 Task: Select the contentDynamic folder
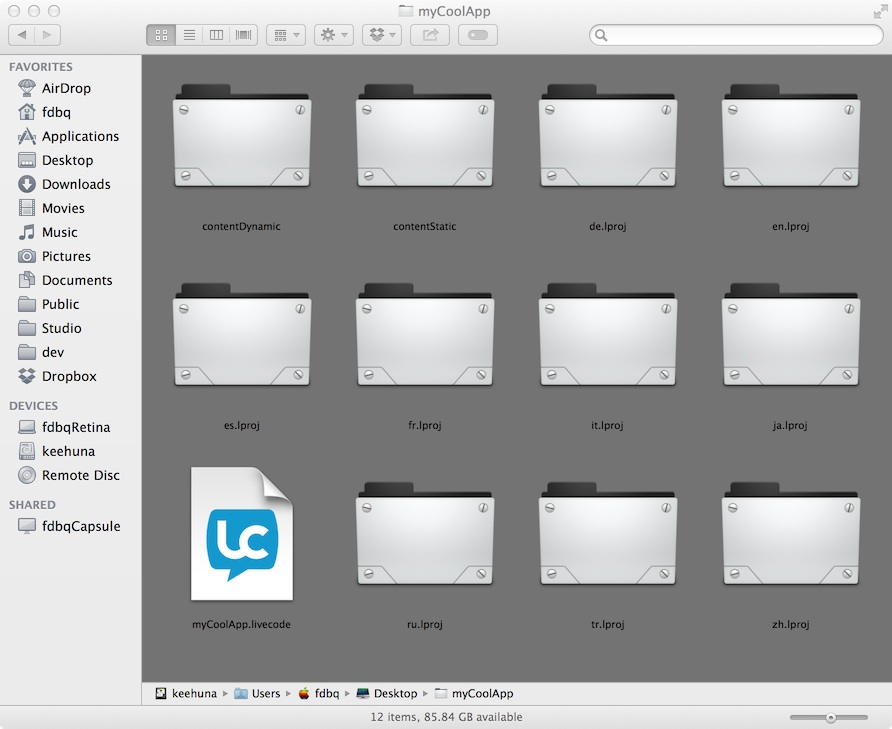coord(241,140)
